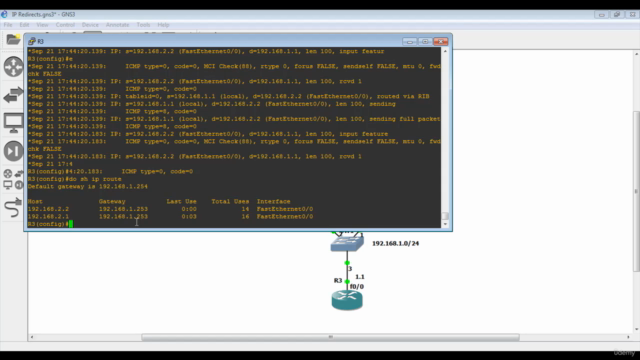Image resolution: width=640 pixels, height=360 pixels.
Task: Click the canvas horizontal scrollbar thumb
Action: 330,337
